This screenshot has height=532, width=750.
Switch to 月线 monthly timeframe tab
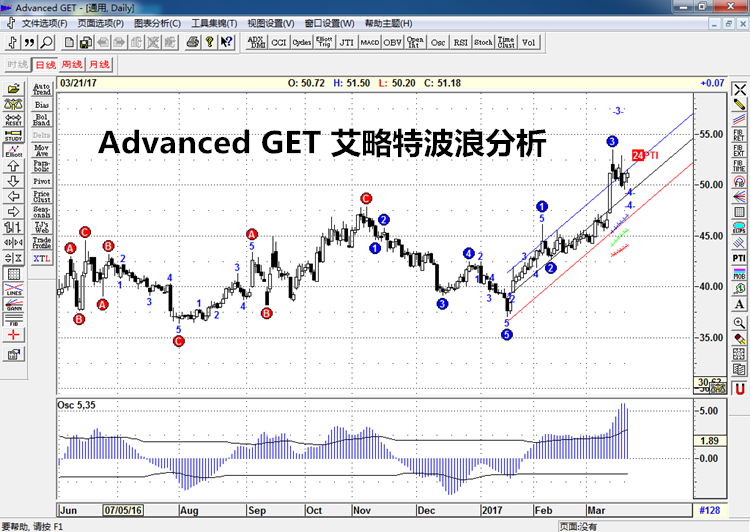[99, 65]
